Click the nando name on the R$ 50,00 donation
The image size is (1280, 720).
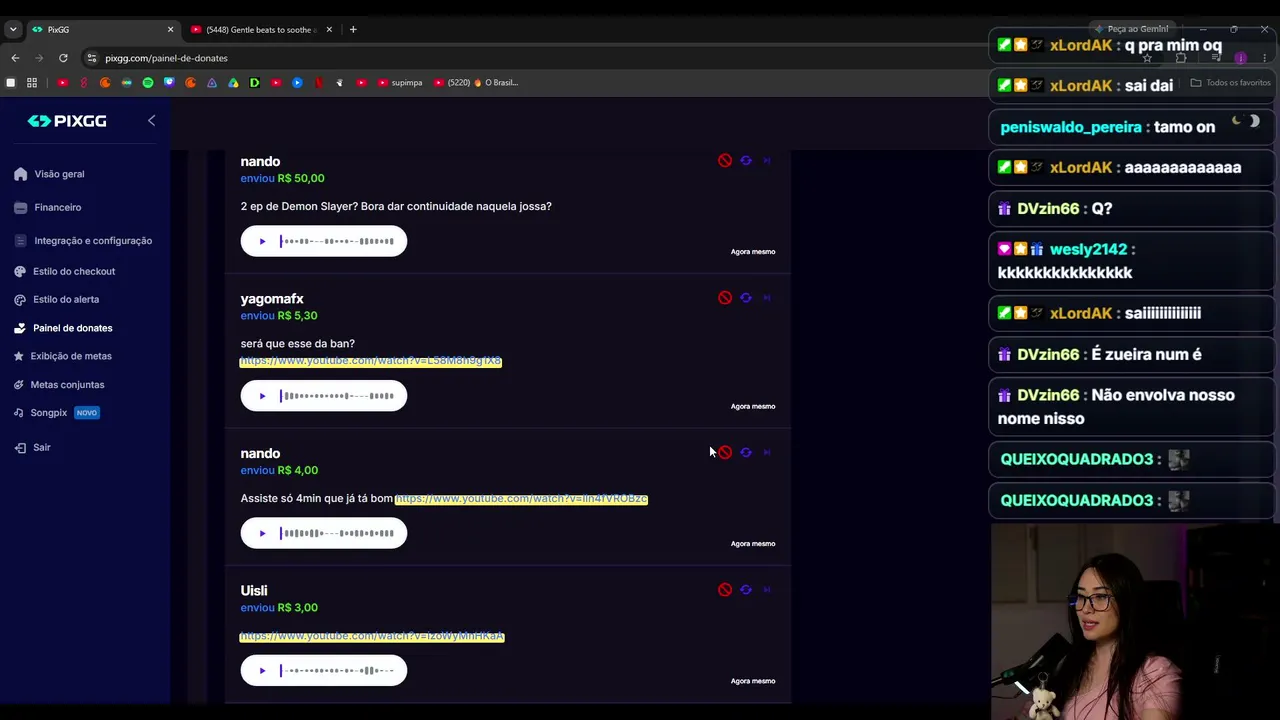(x=260, y=161)
